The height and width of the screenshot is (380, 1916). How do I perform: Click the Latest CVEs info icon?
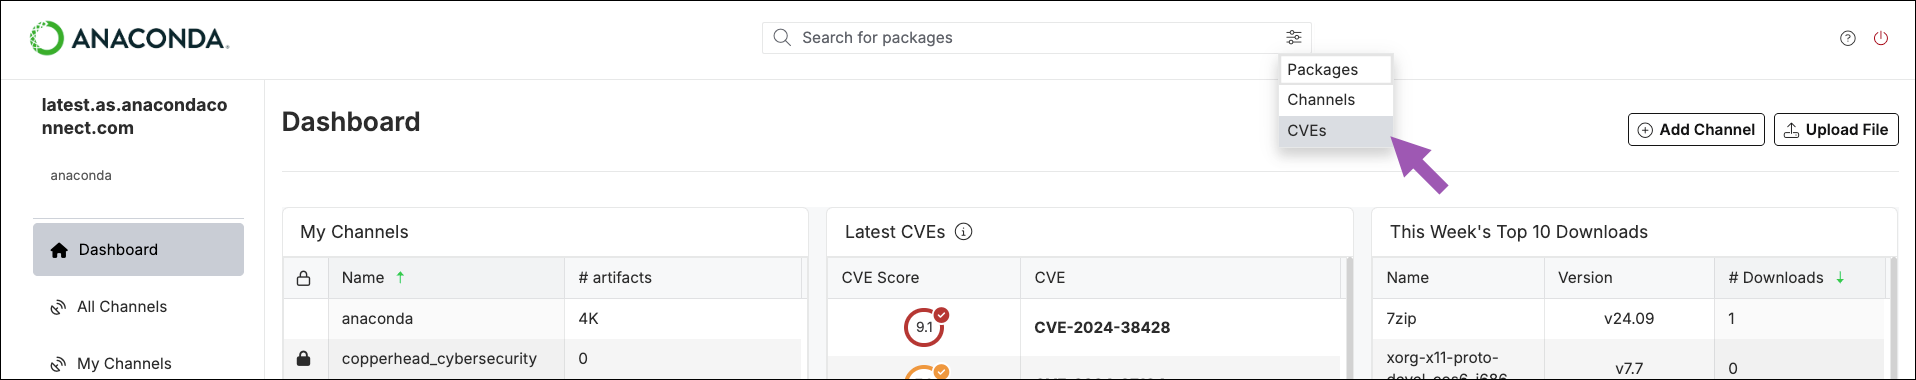(x=963, y=232)
